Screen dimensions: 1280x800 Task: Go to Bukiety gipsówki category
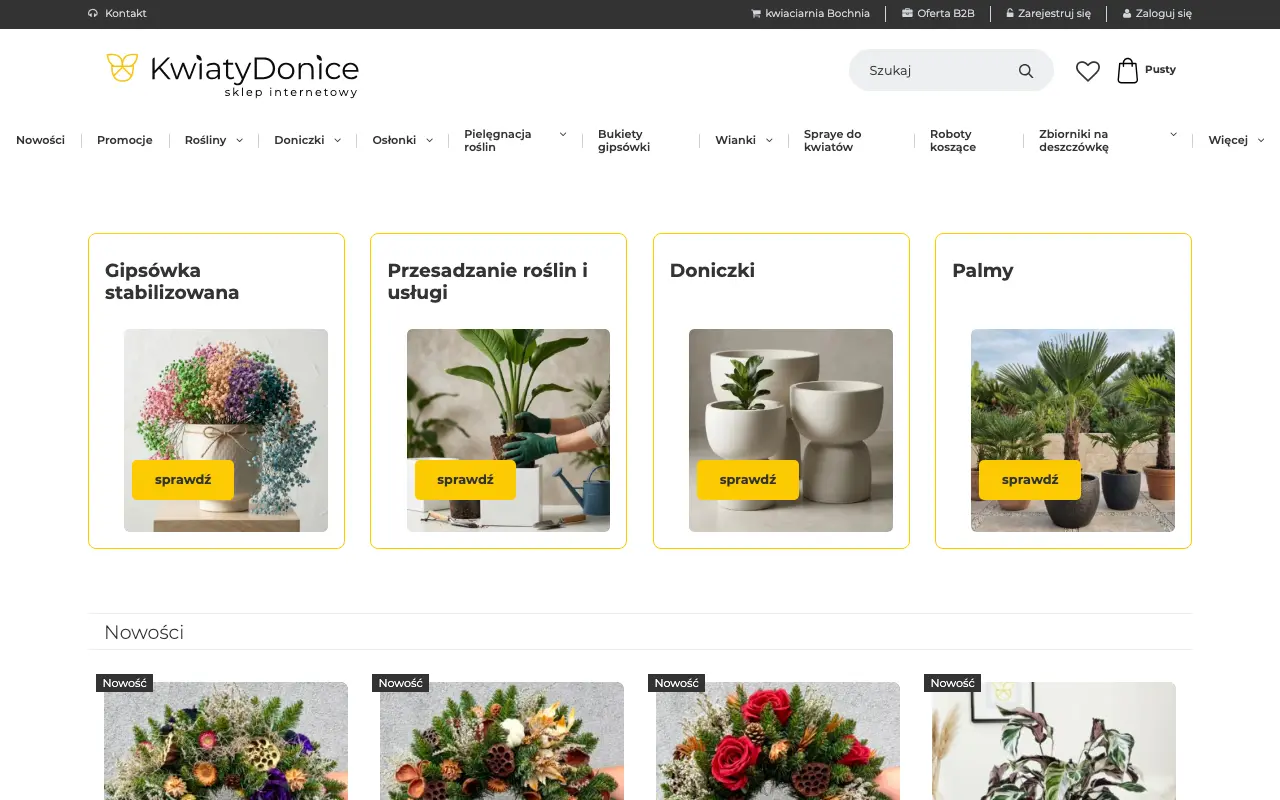[624, 140]
